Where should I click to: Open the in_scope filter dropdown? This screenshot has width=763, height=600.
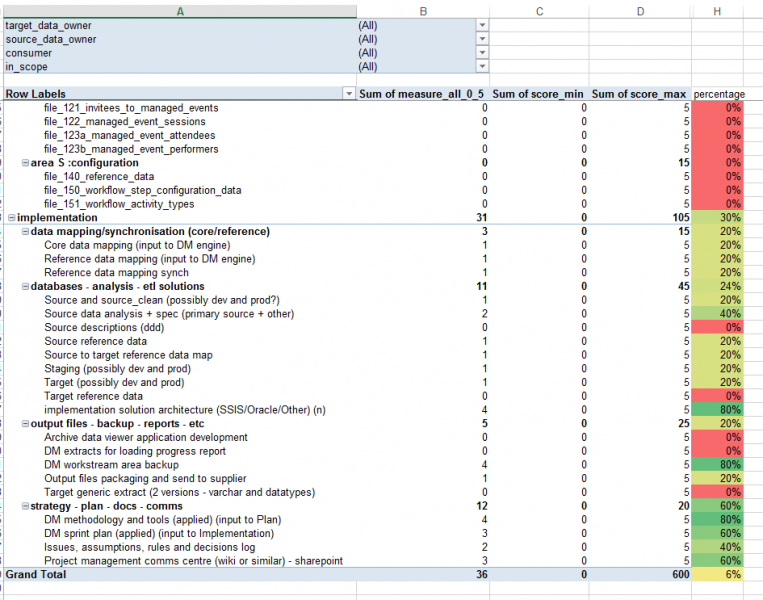(483, 67)
